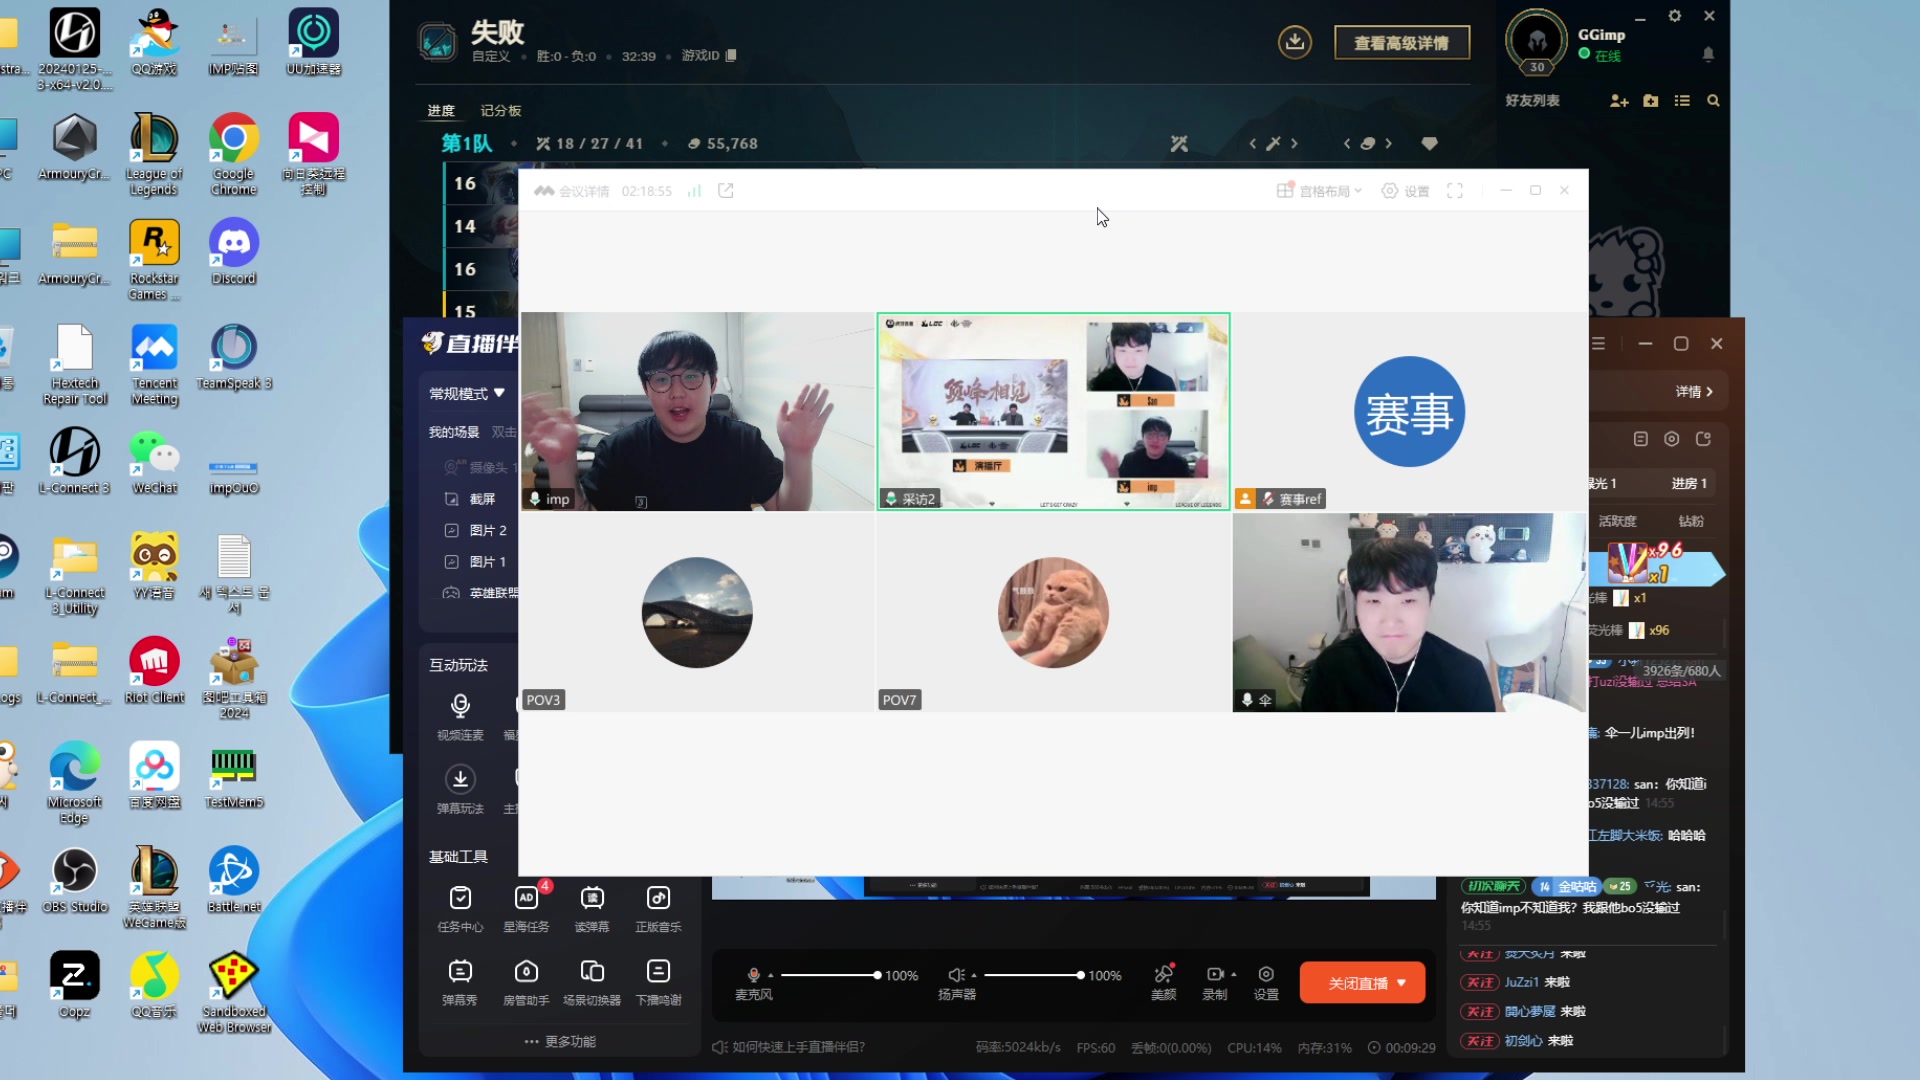Mute the 扬声器 speaker
This screenshot has height=1080, width=1920.
point(956,974)
